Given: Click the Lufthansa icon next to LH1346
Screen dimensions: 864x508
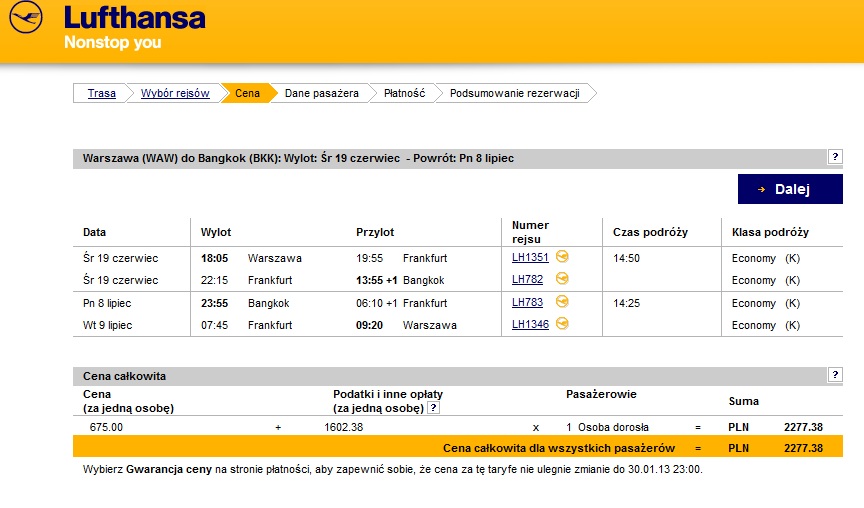Looking at the screenshot, I should pyautogui.click(x=562, y=323).
